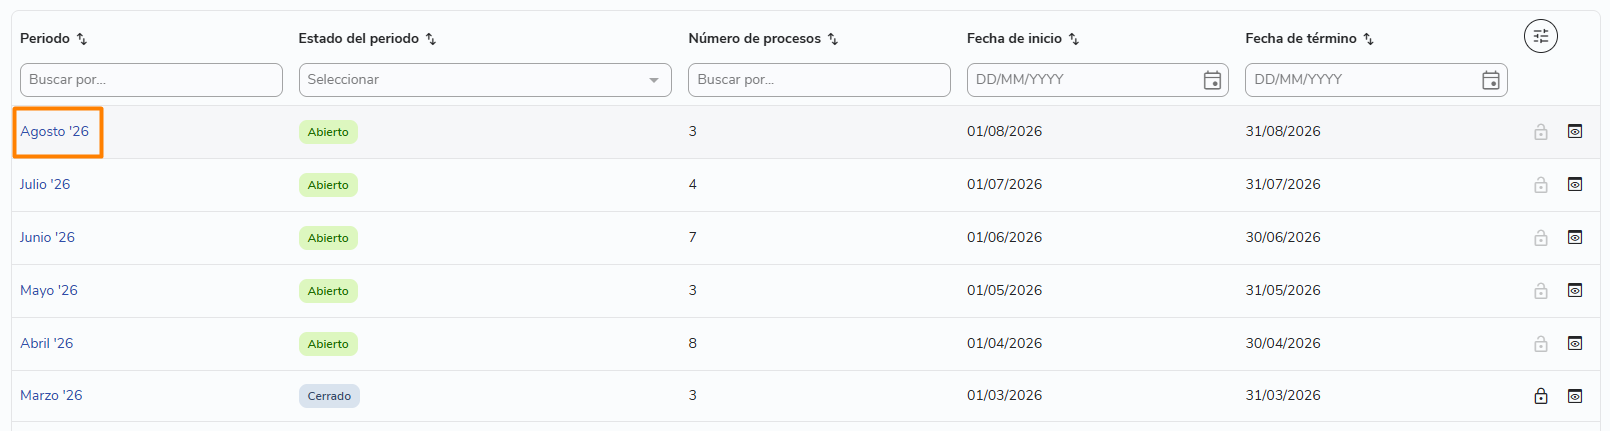Viewport: 1610px width, 431px height.
Task: Open calendar picker in Fecha de término
Action: [x=1490, y=80]
